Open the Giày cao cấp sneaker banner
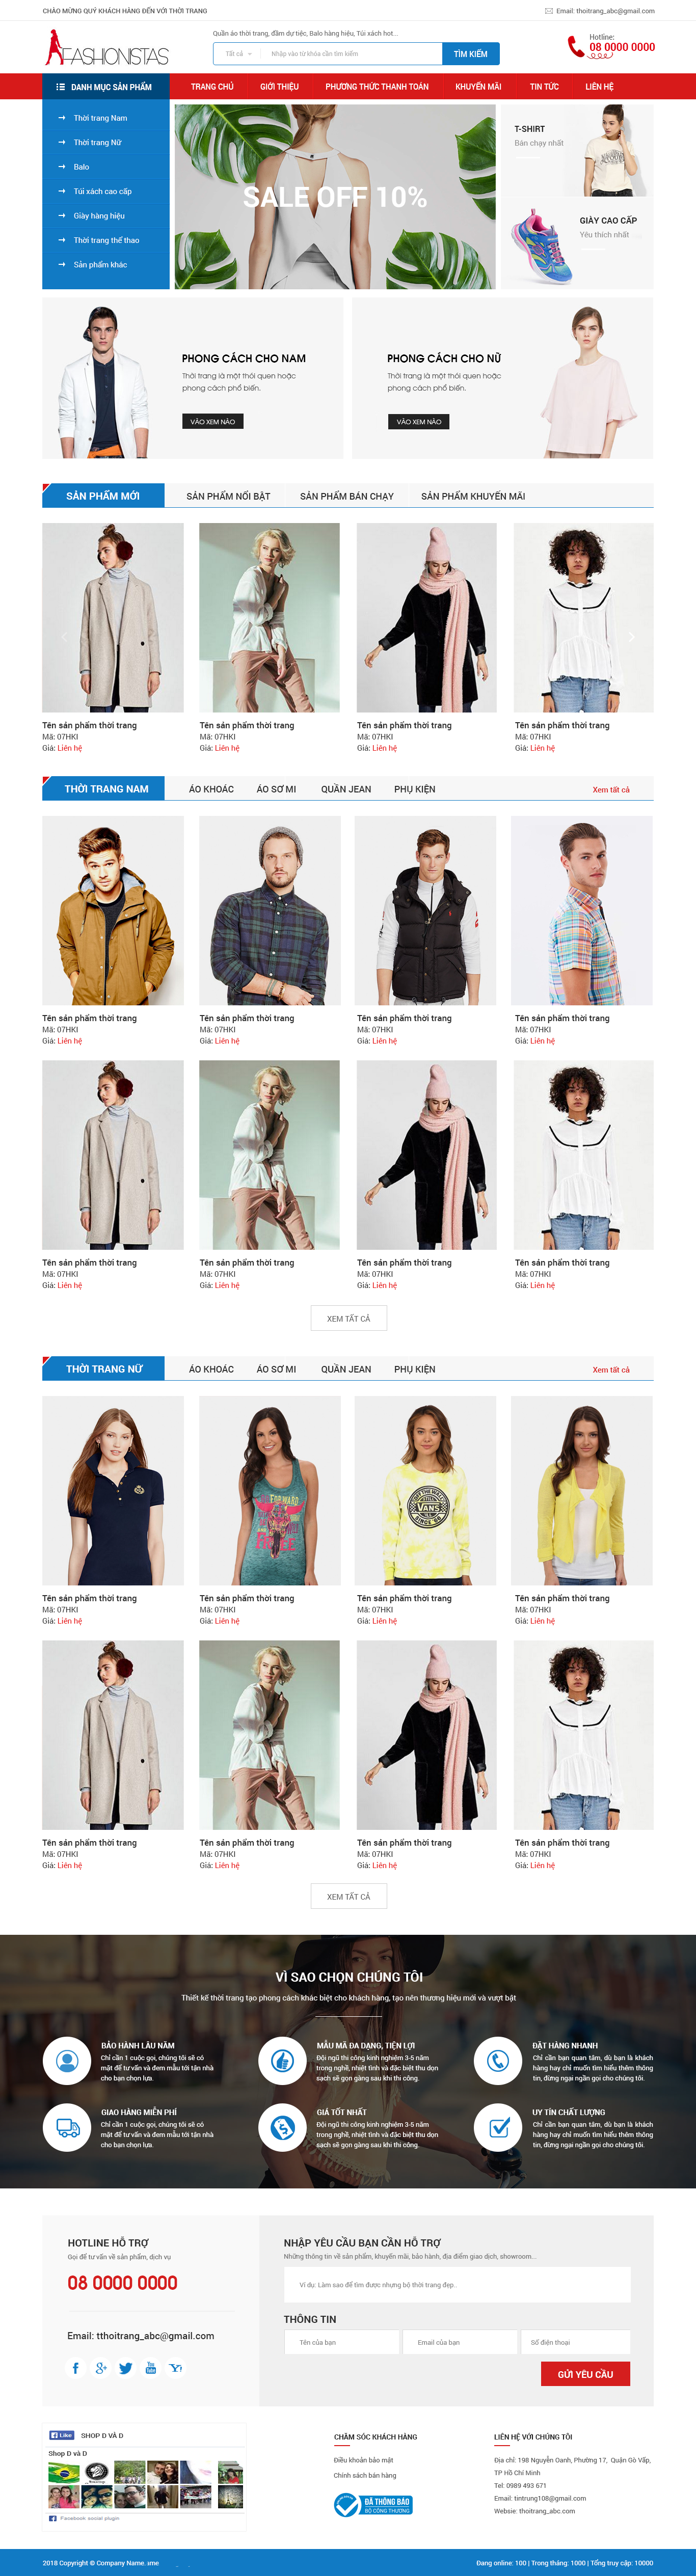The height and width of the screenshot is (2576, 696). click(x=577, y=243)
